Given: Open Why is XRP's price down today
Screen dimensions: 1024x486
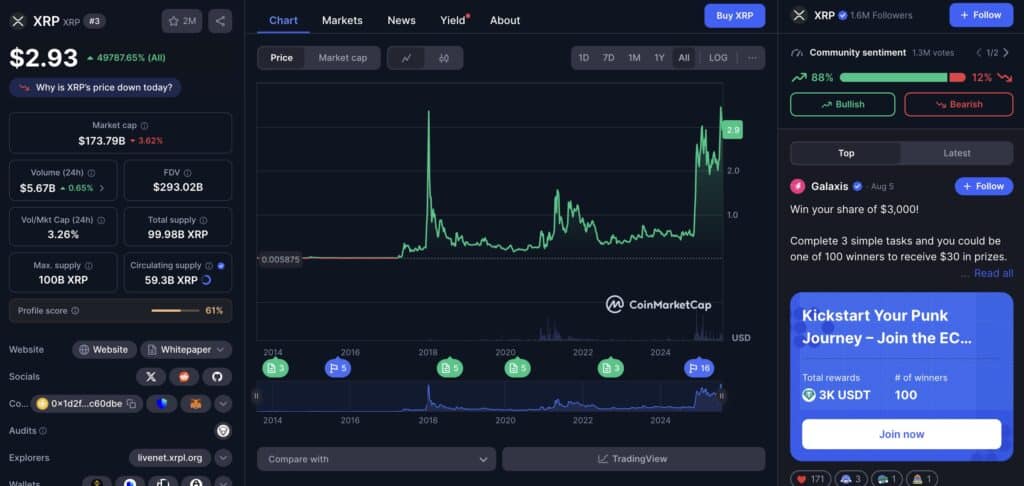Looking at the screenshot, I should [95, 88].
